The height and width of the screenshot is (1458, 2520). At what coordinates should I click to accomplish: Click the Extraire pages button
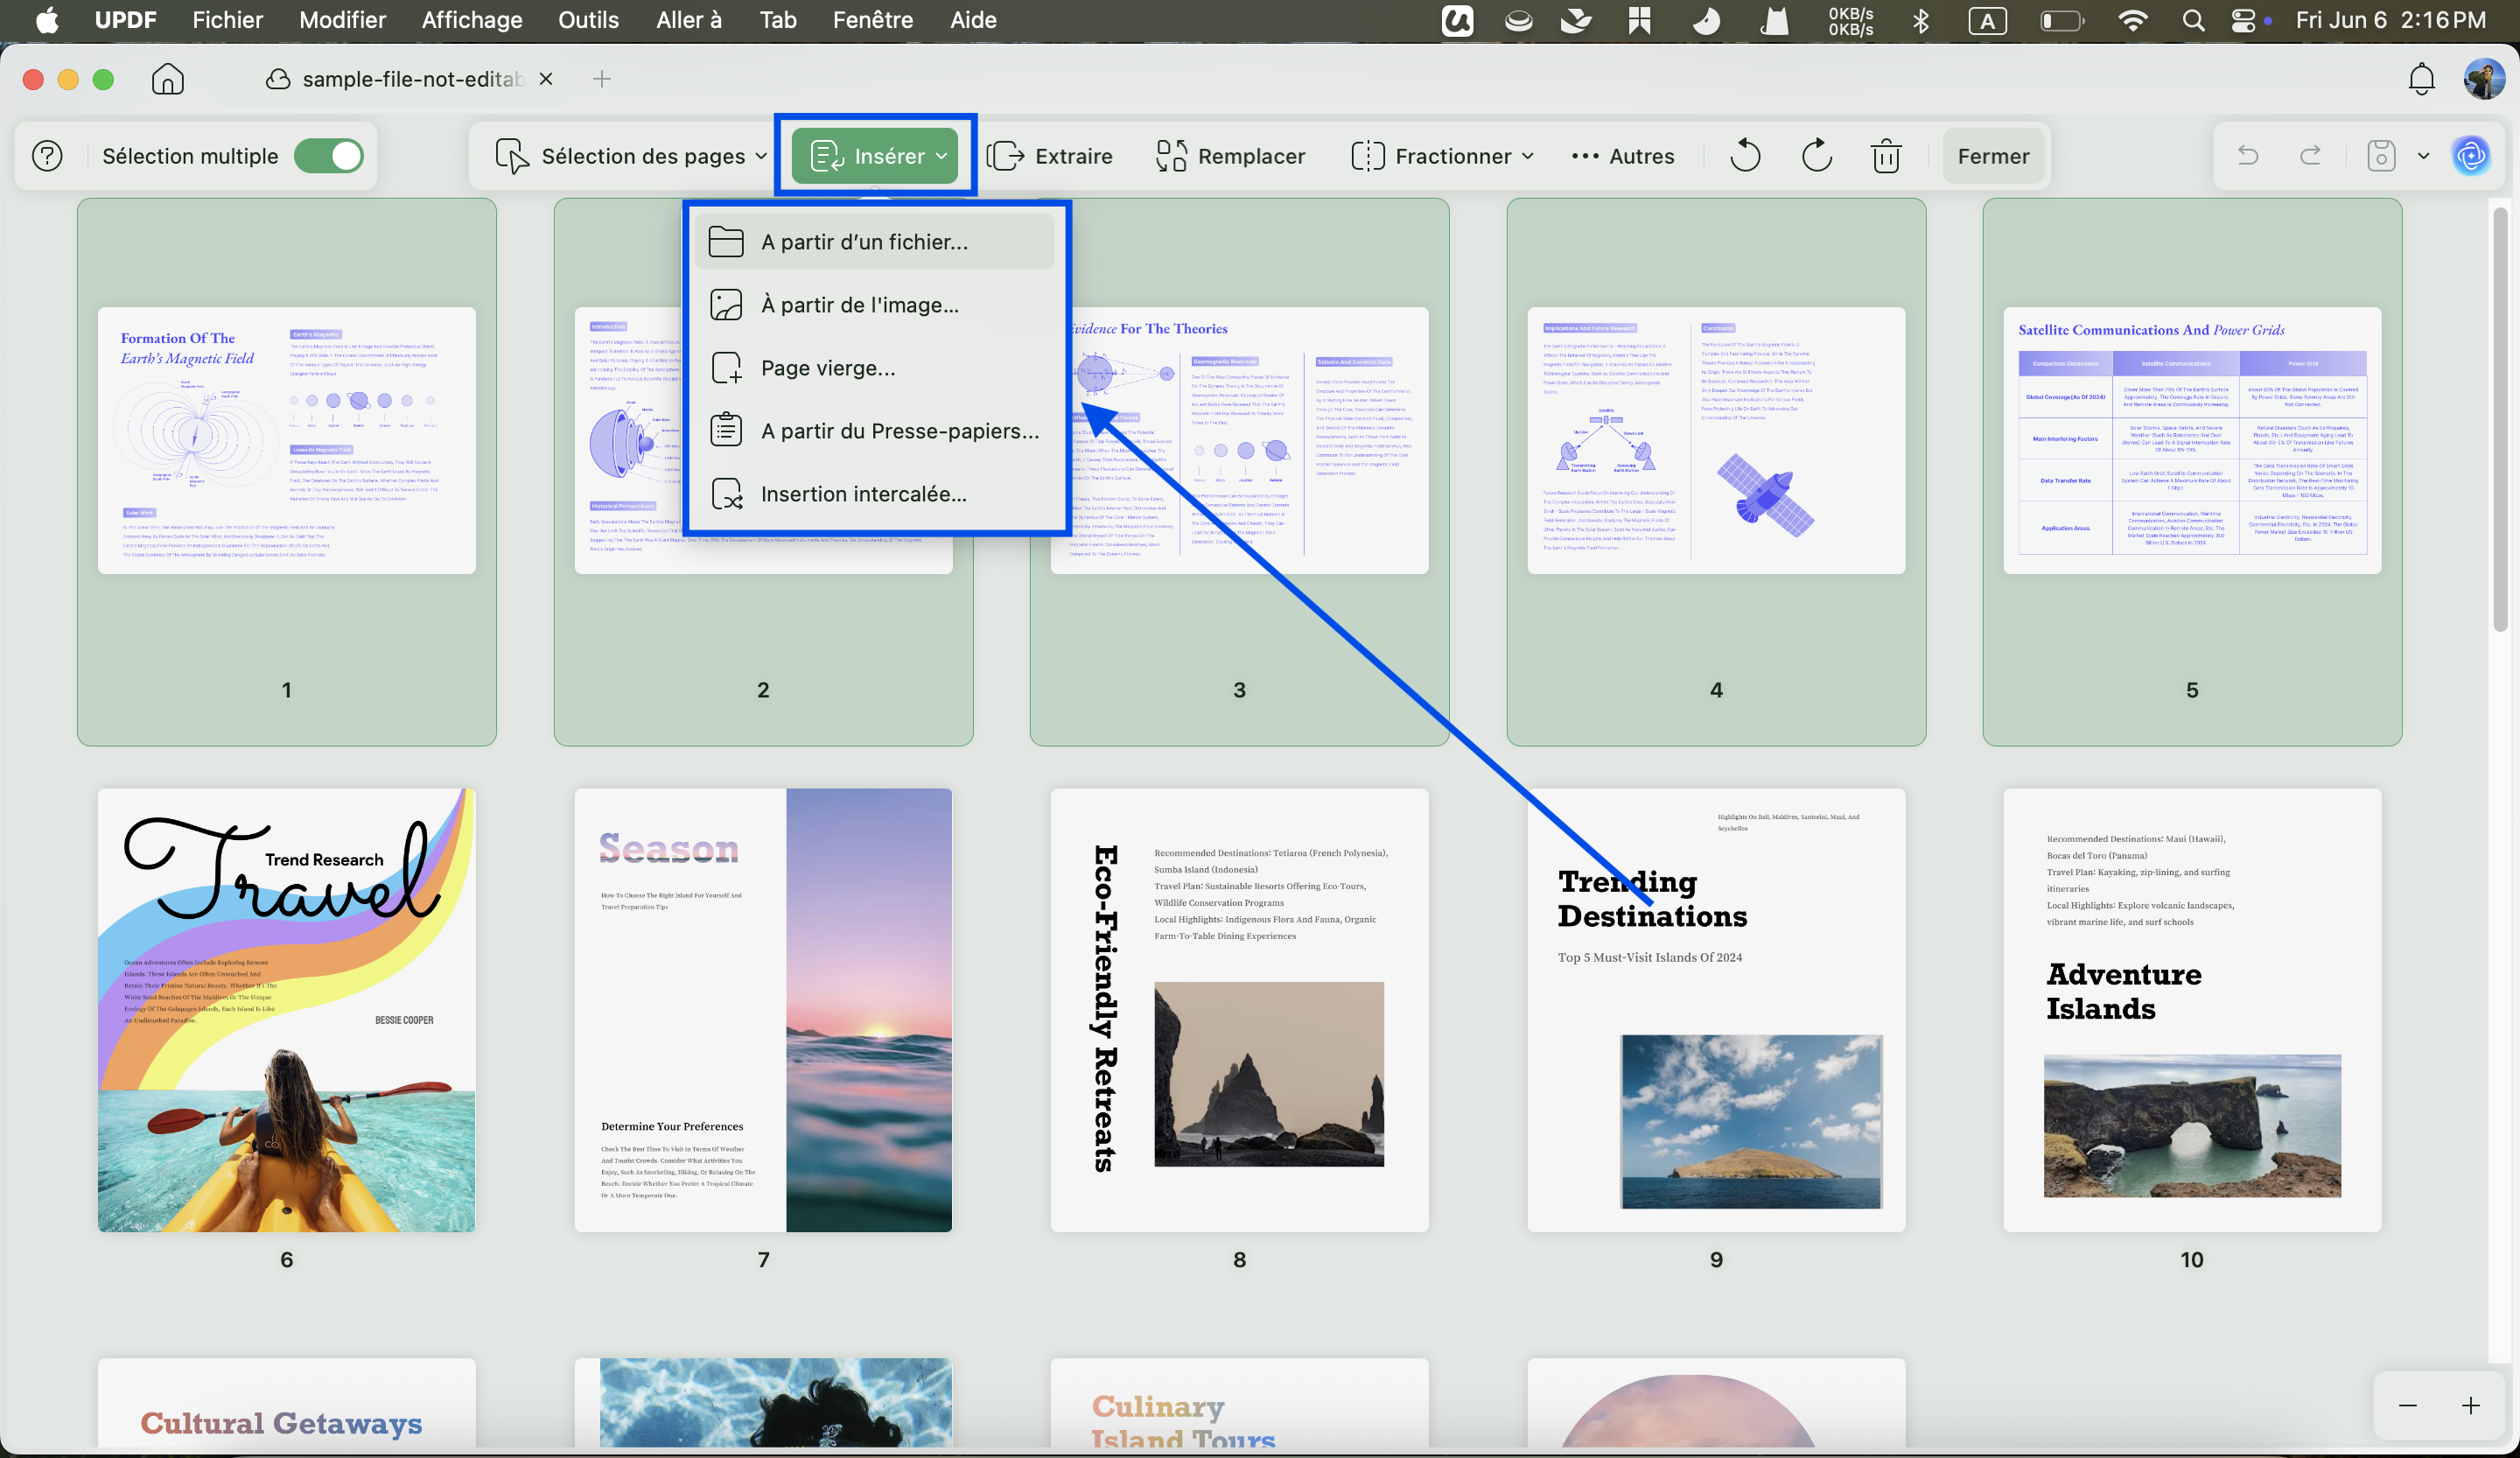pos(1049,156)
